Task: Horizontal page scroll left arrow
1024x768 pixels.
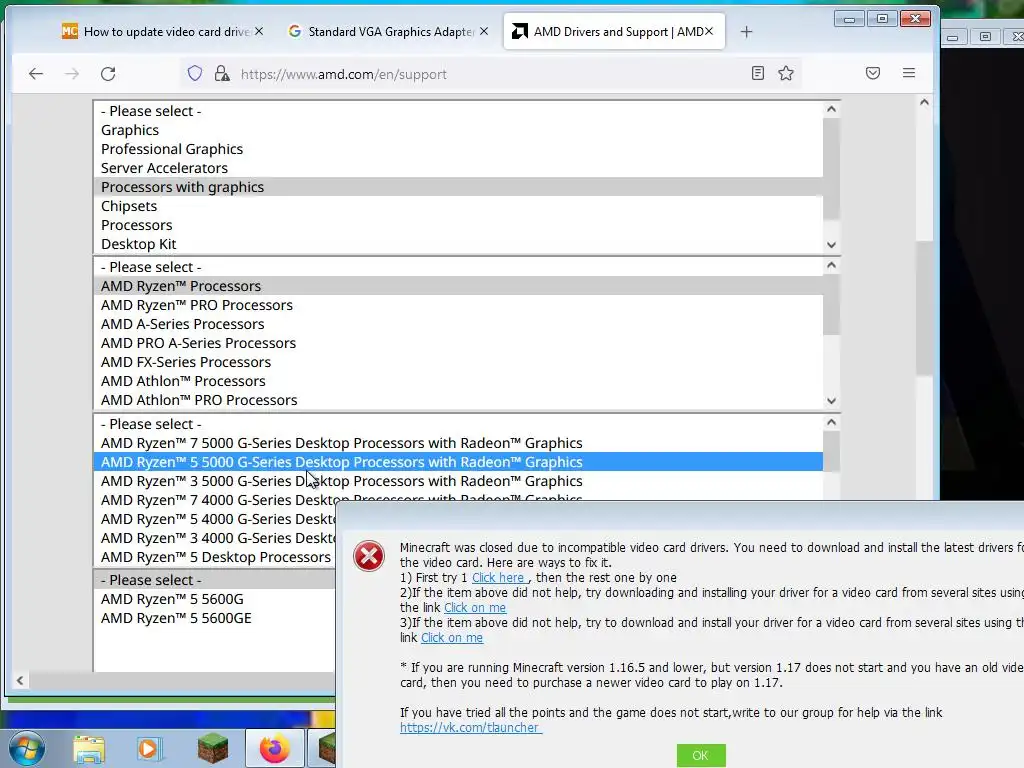Action: (20, 680)
